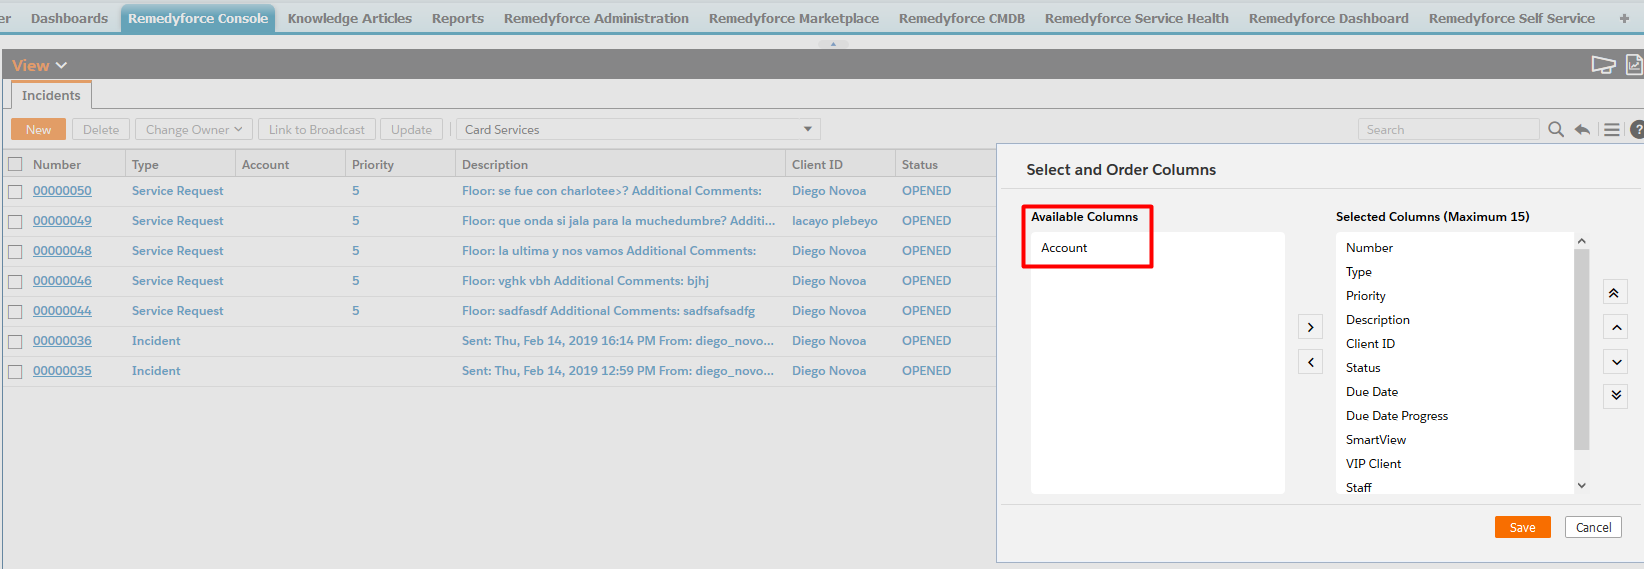
Task: Move selected column to bottom
Action: (1616, 396)
